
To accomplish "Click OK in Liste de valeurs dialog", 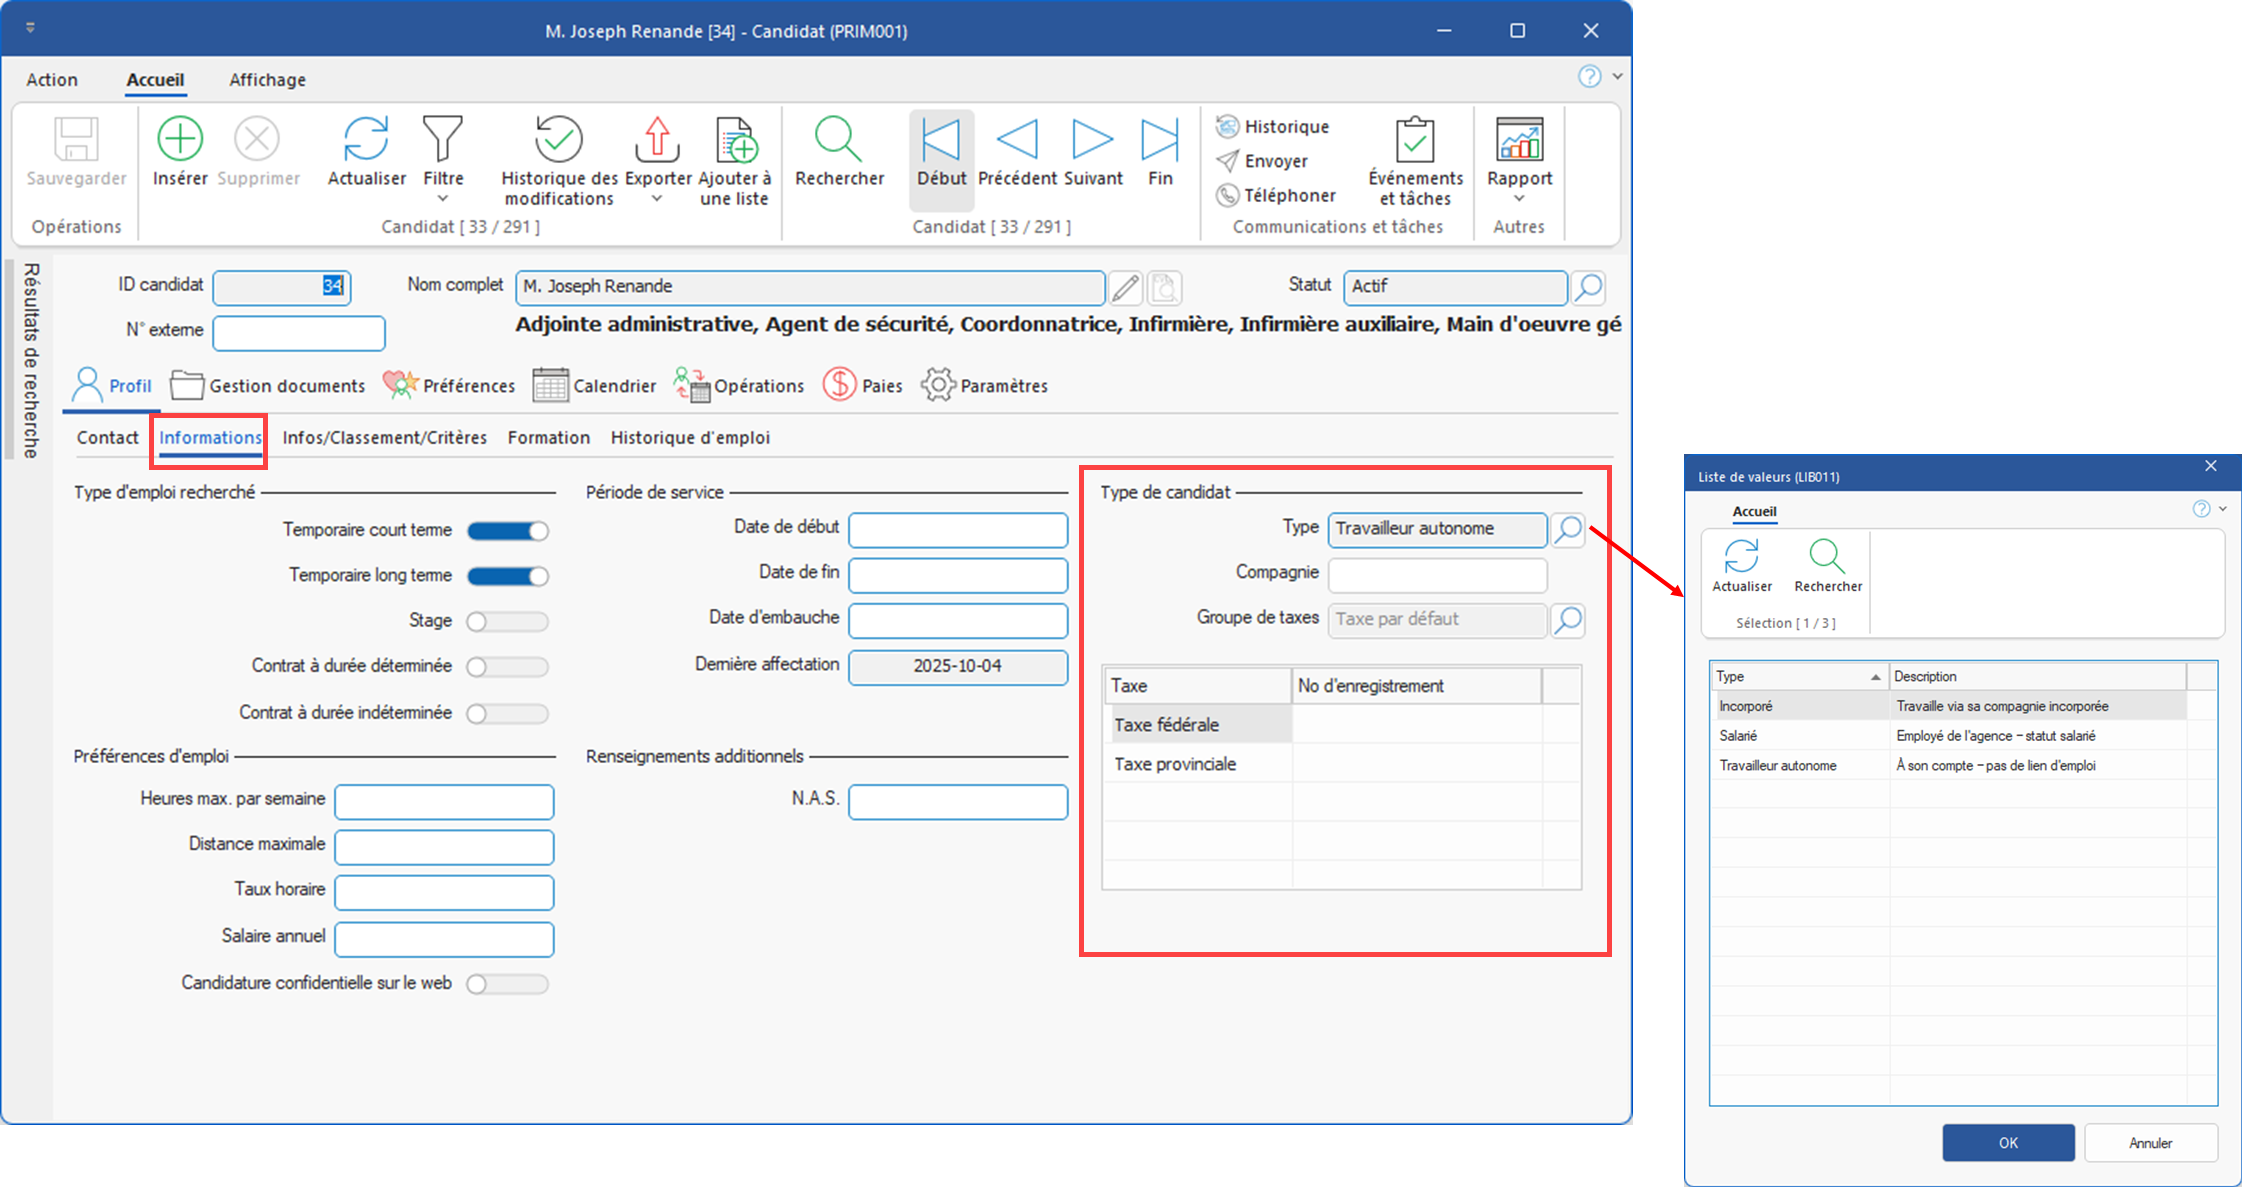I will (x=2008, y=1142).
